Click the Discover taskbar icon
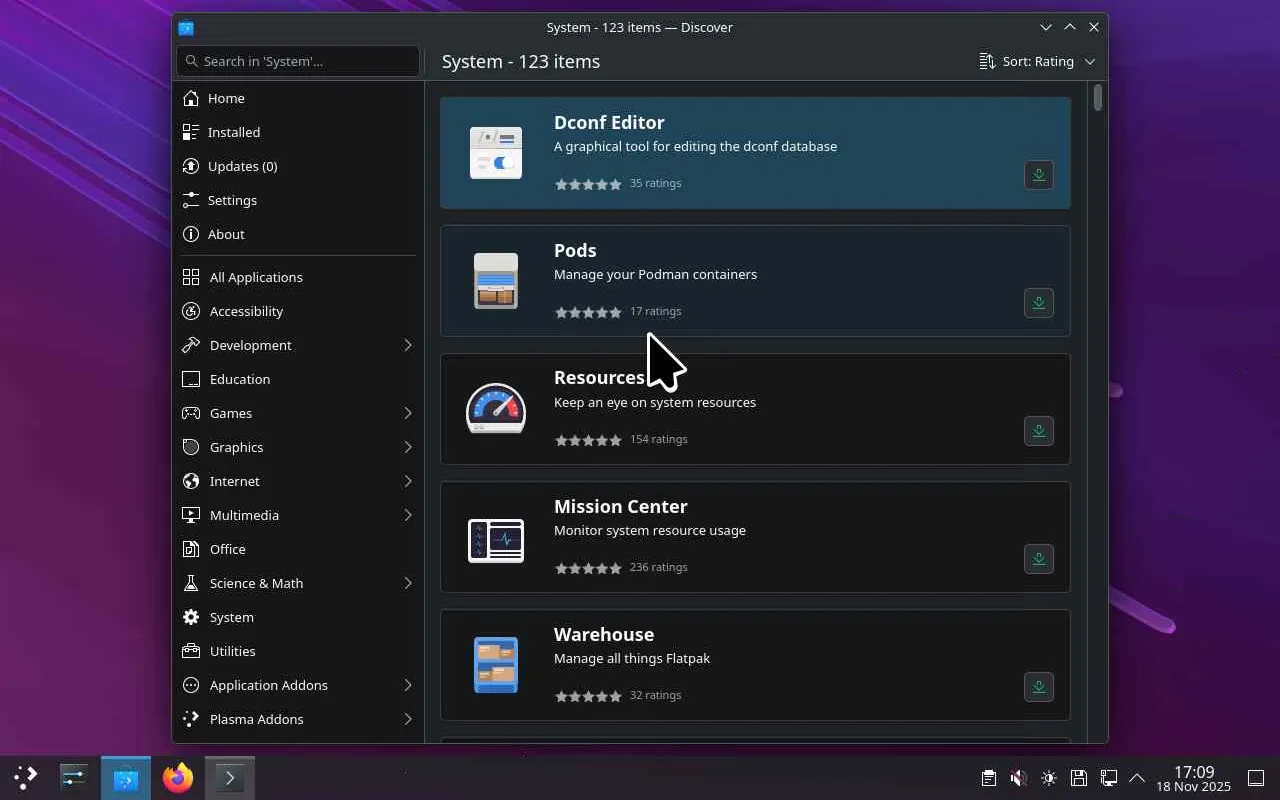1280x800 pixels. [126, 777]
